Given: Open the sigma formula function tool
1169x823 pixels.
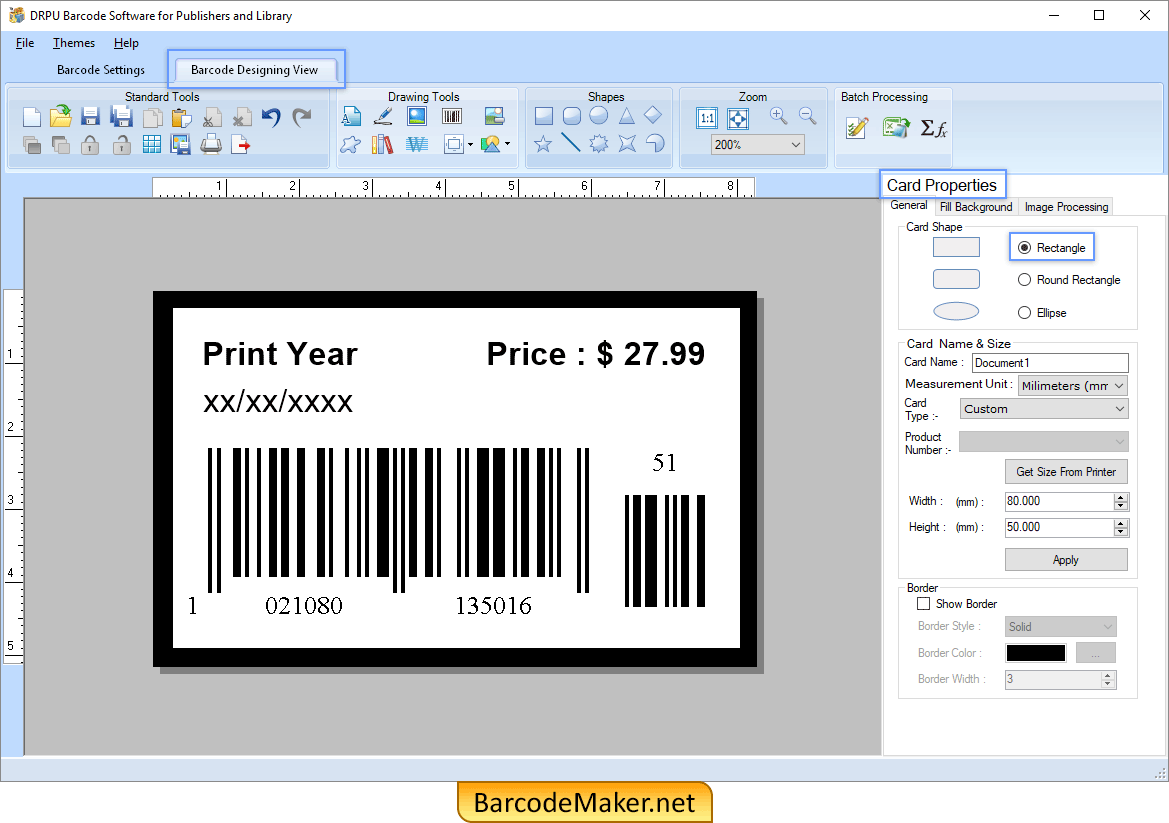Looking at the screenshot, I should pos(933,128).
